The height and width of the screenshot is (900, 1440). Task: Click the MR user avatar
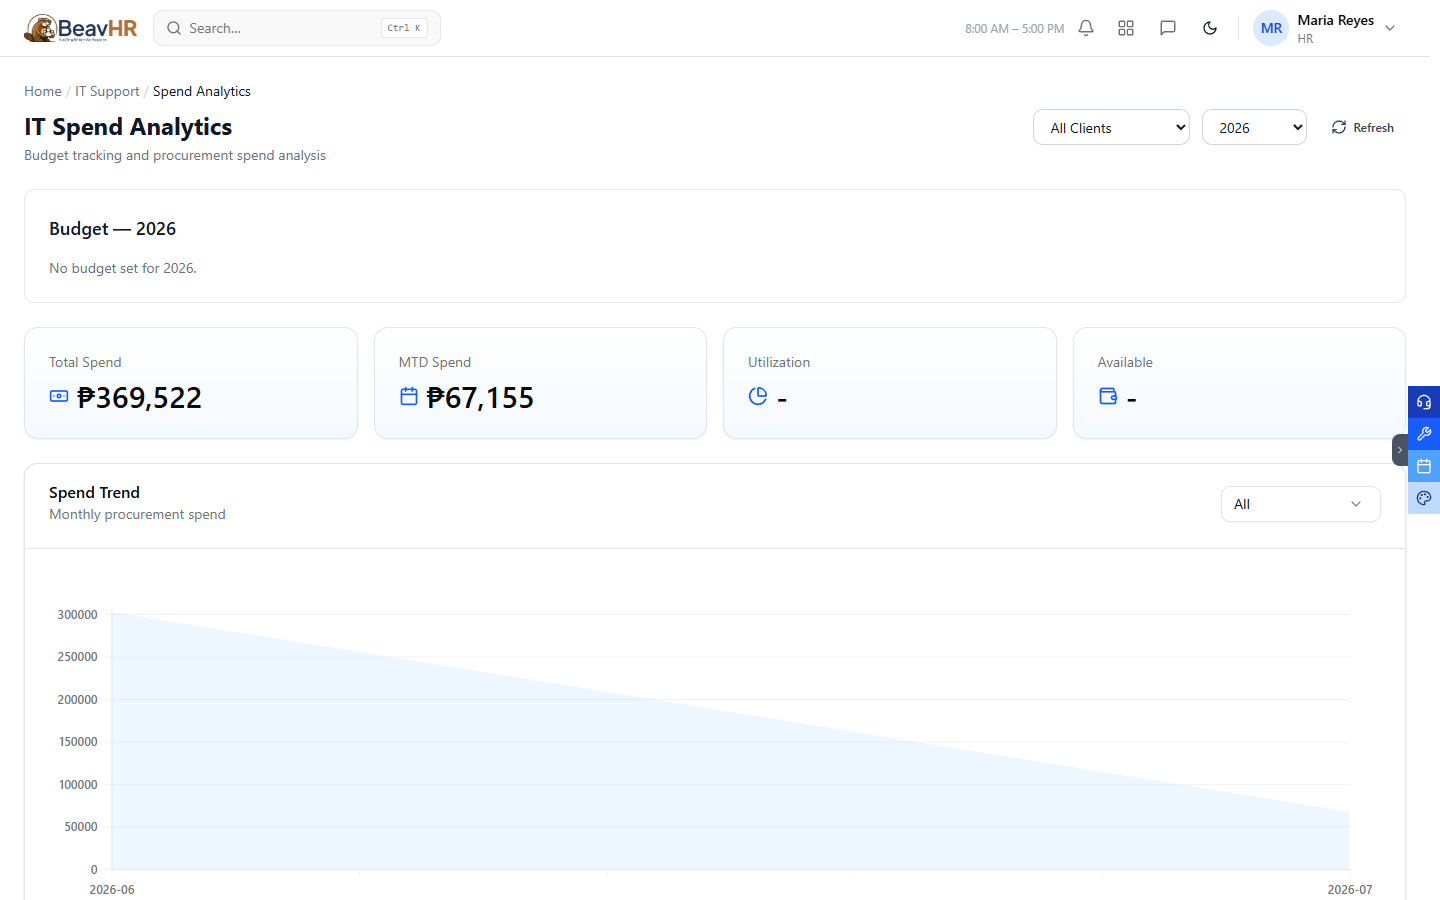[x=1271, y=28]
